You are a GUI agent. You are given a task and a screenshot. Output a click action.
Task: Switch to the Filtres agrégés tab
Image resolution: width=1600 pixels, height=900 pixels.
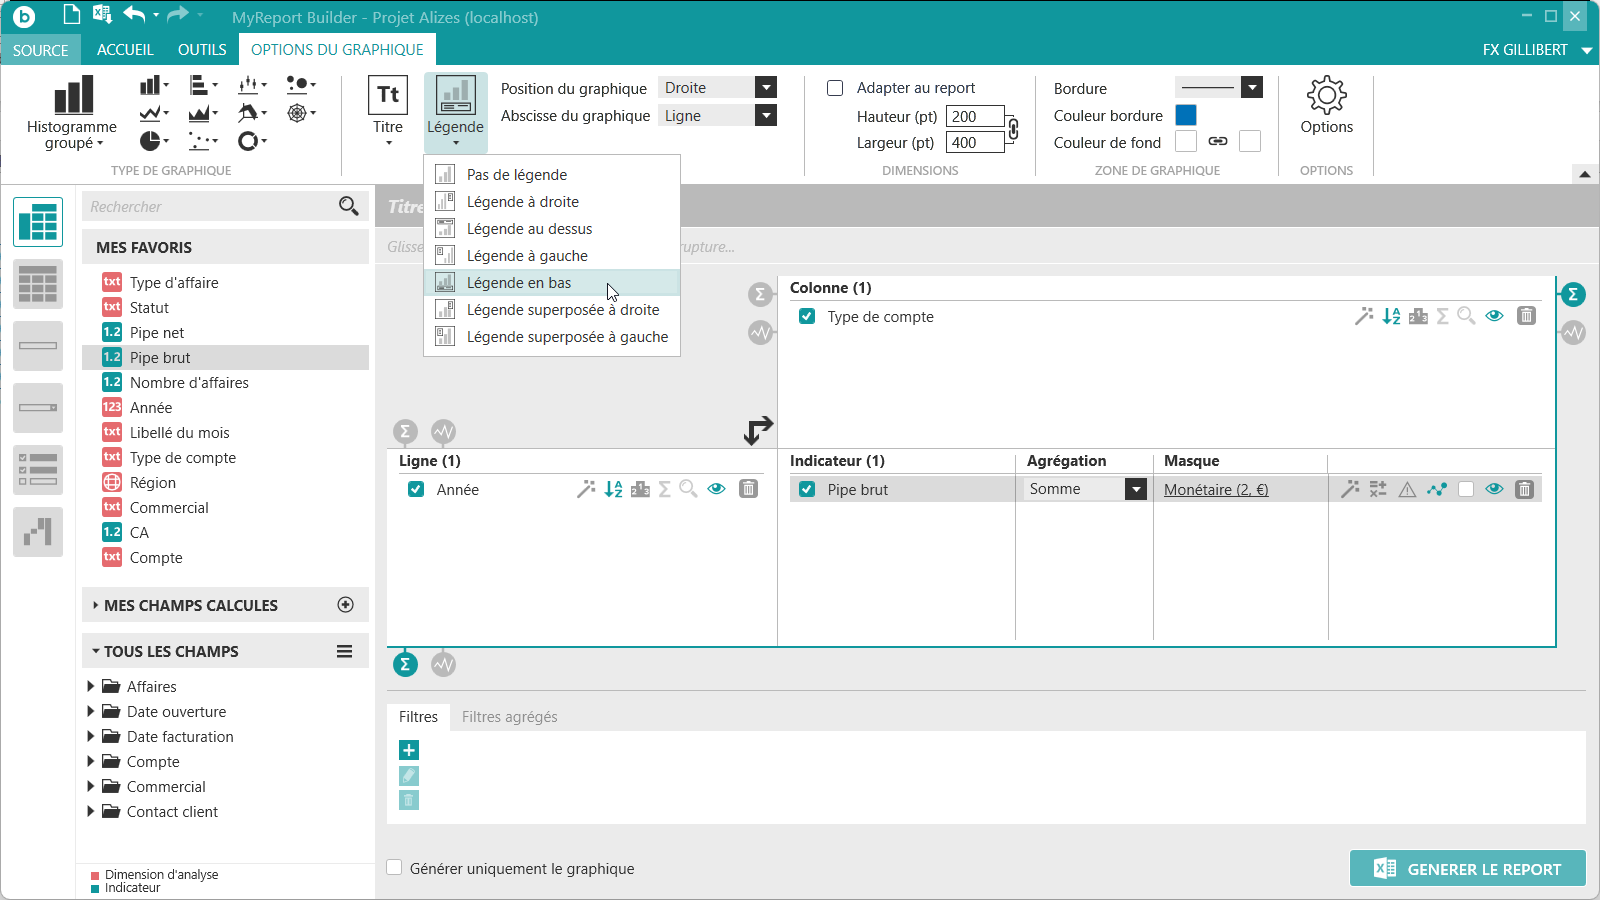click(509, 717)
